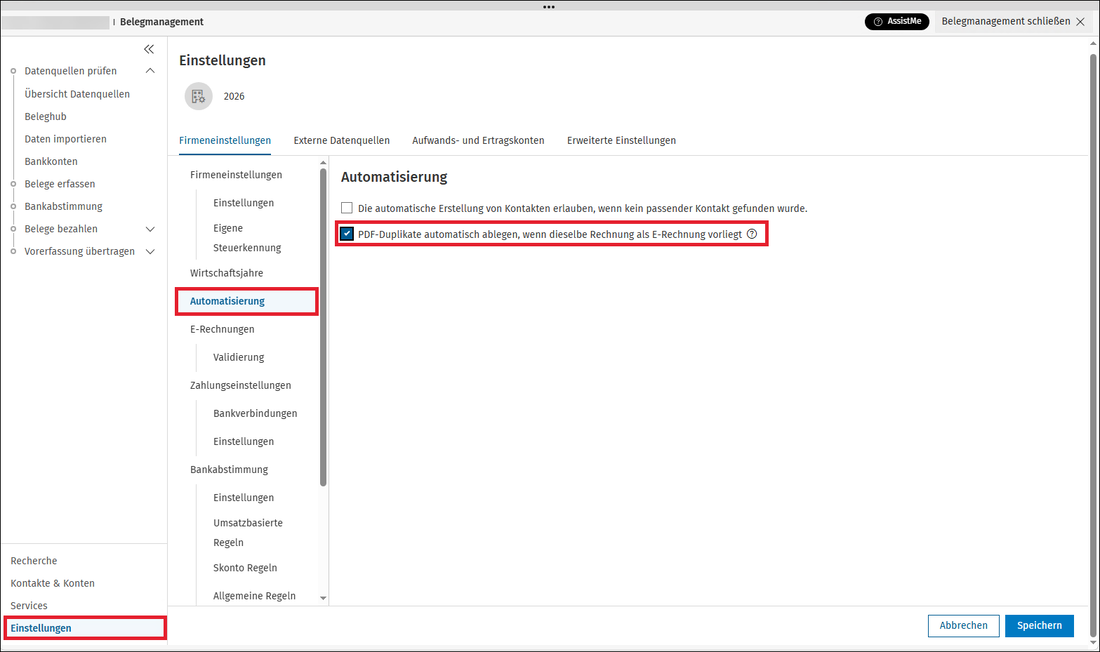Click the Abbrechen button

coord(963,625)
